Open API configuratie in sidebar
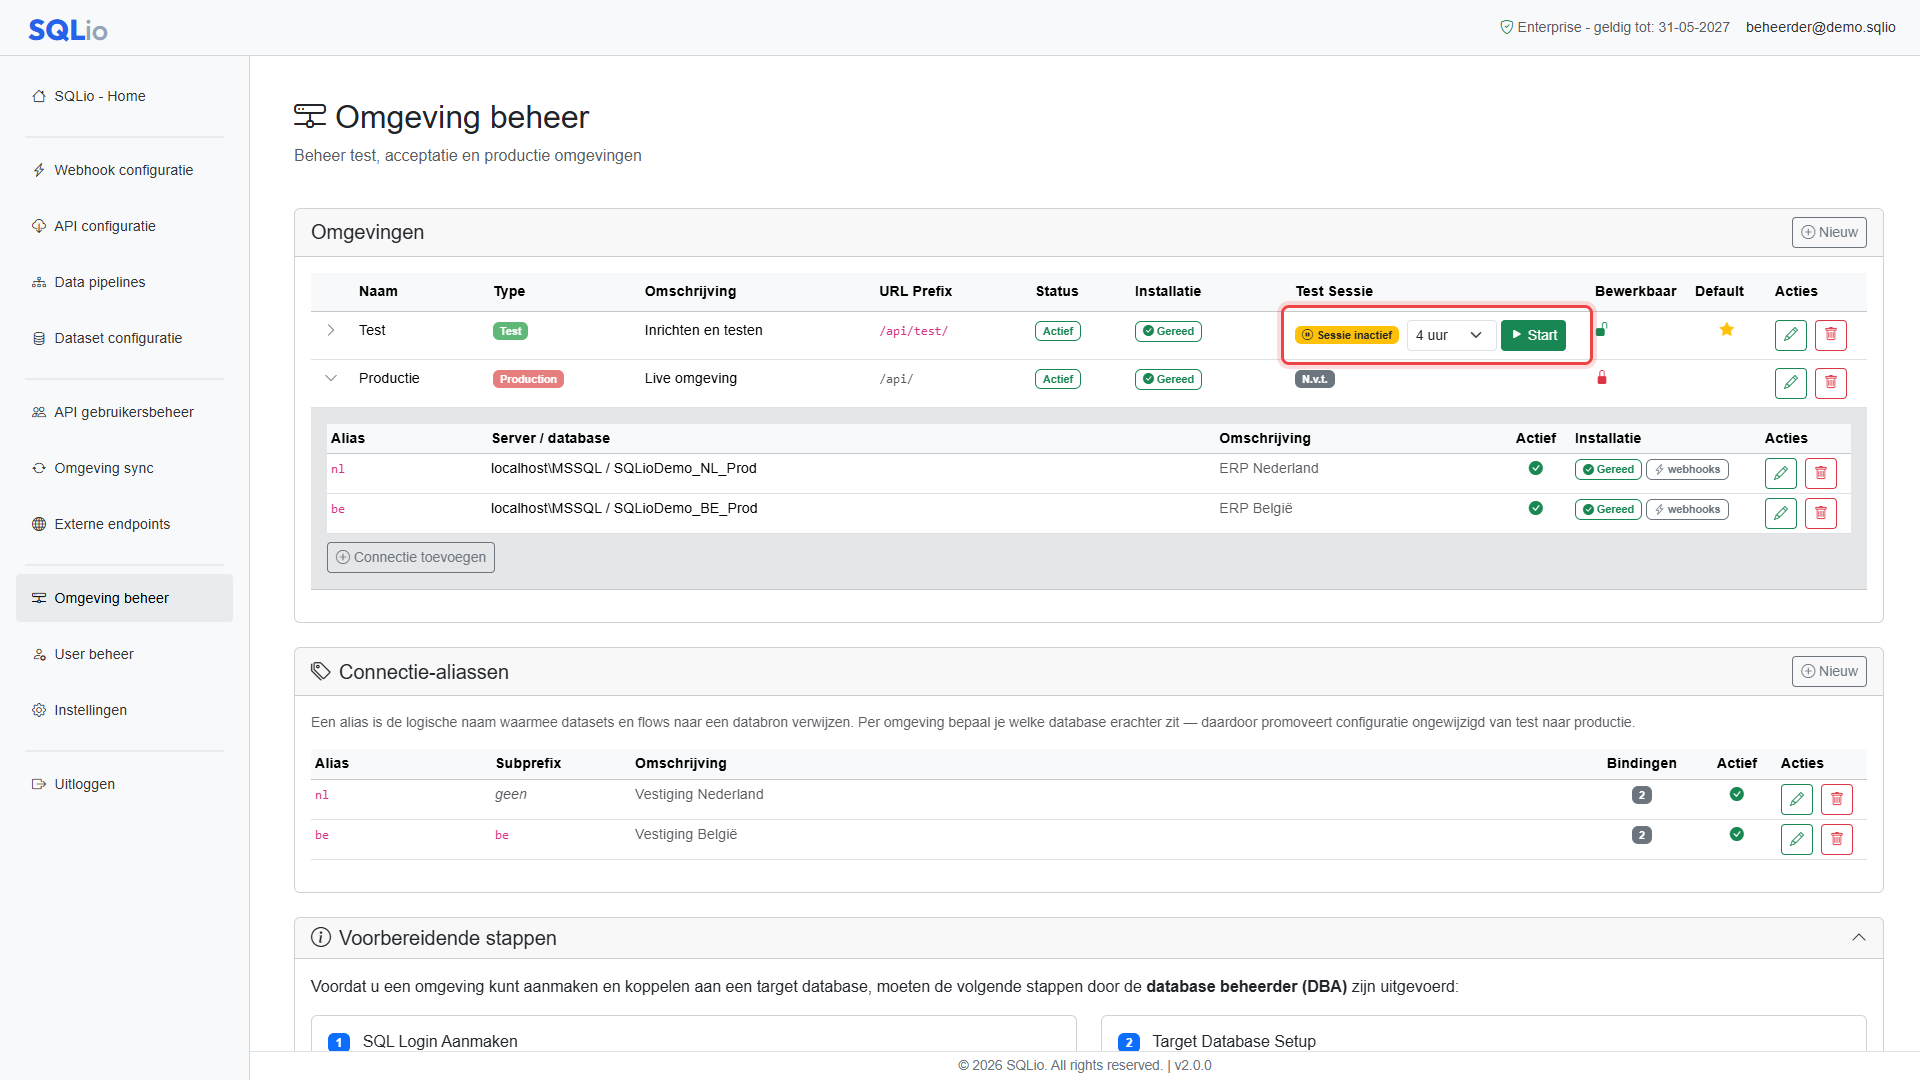 124,226
